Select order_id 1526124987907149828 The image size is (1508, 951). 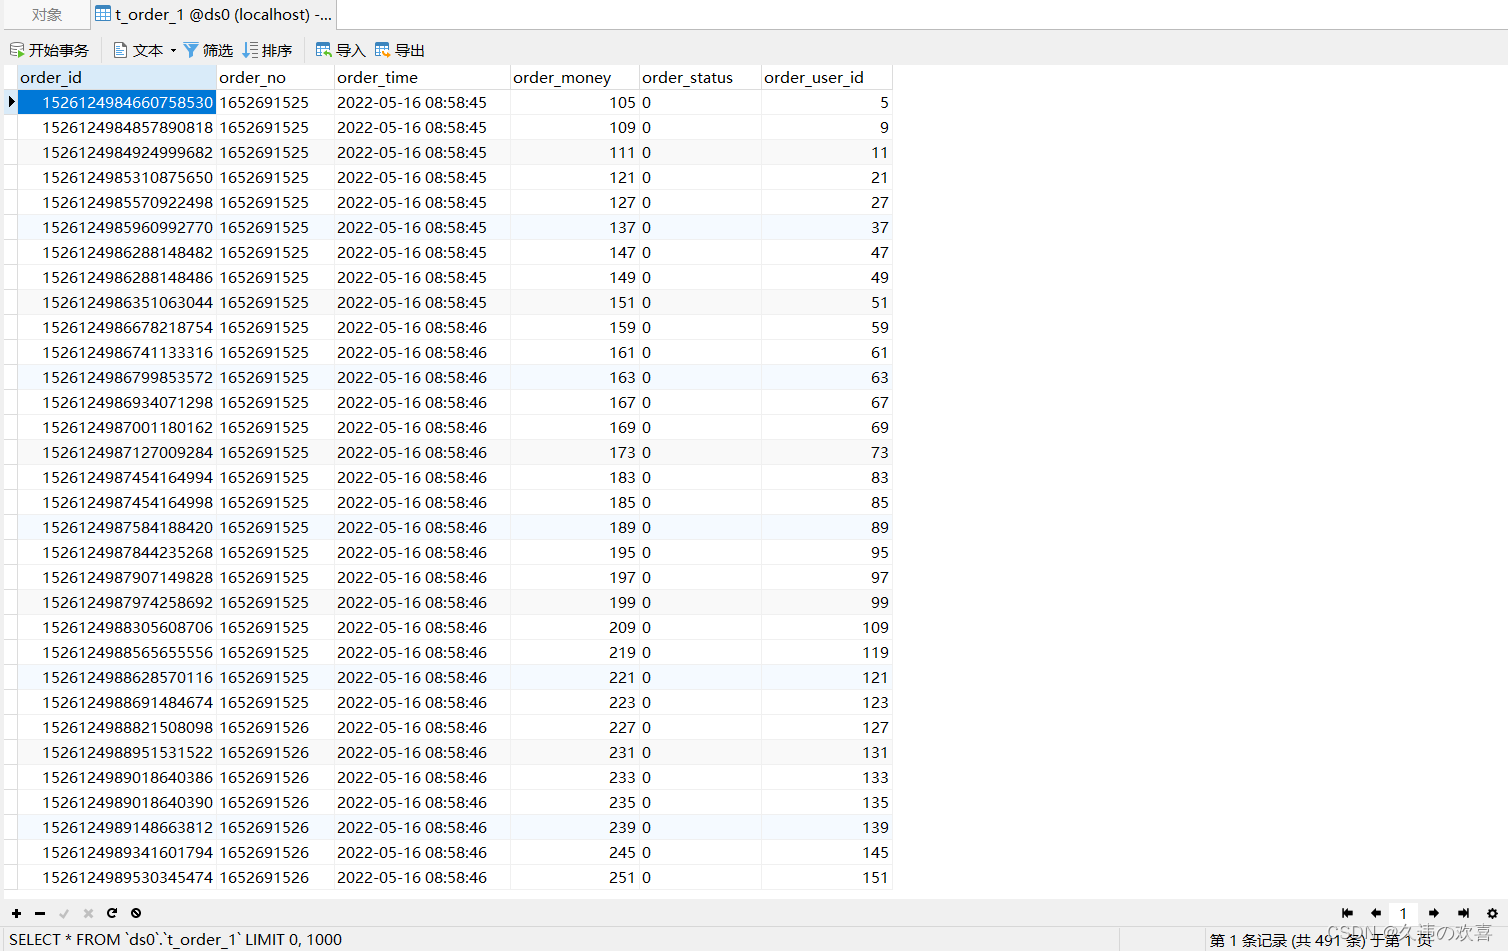(117, 577)
